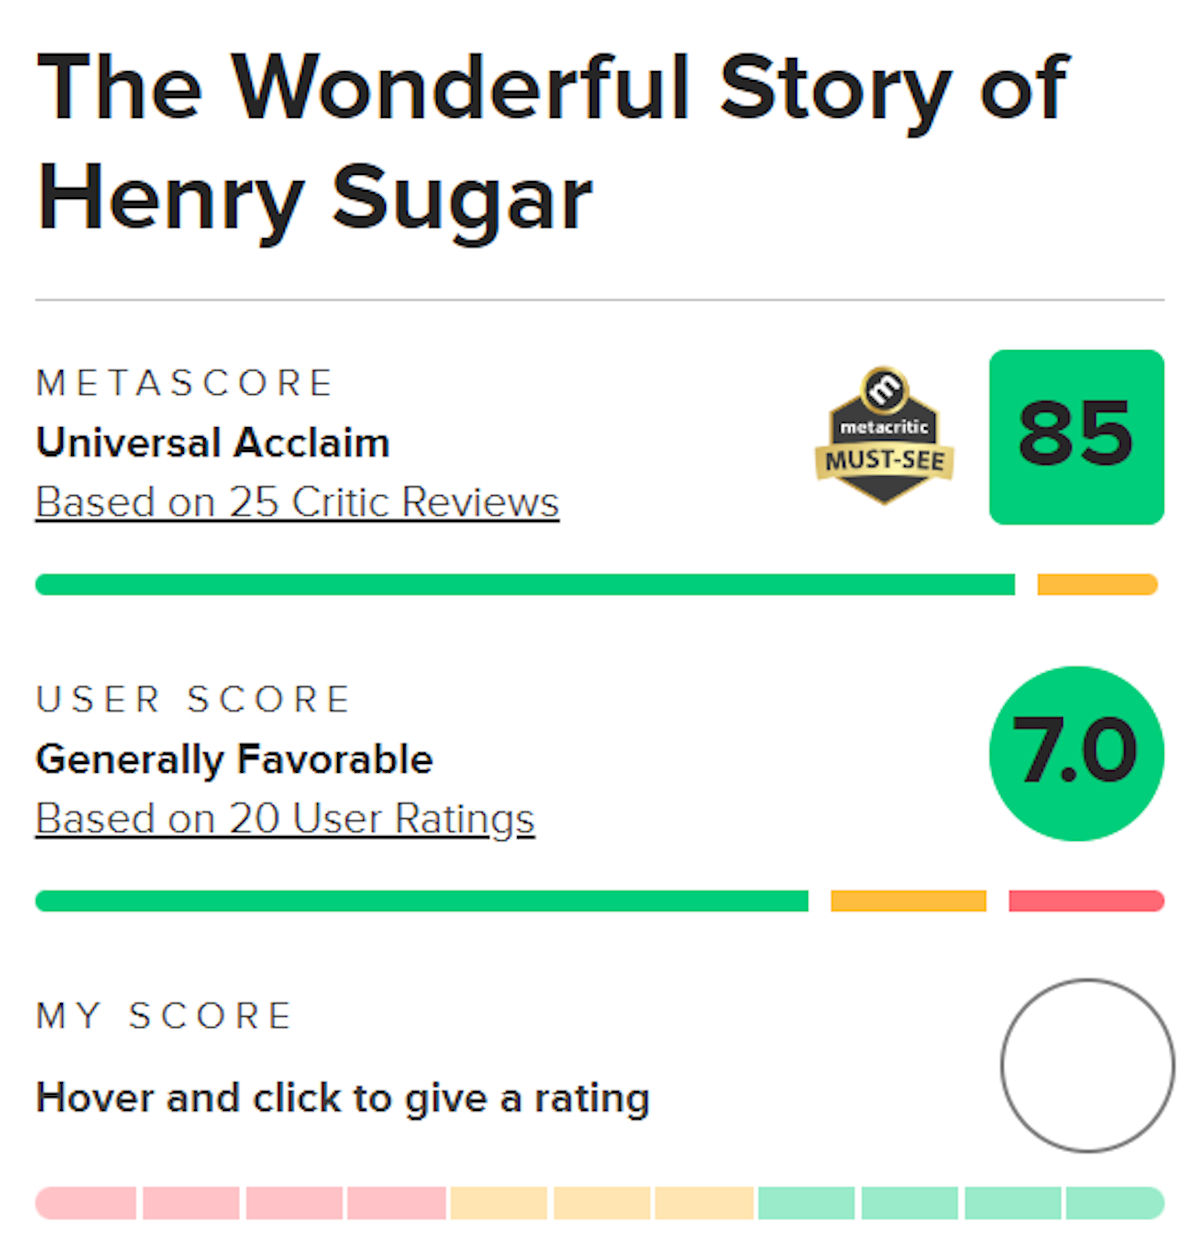Select the USER SCORE section heading

pos(193,698)
